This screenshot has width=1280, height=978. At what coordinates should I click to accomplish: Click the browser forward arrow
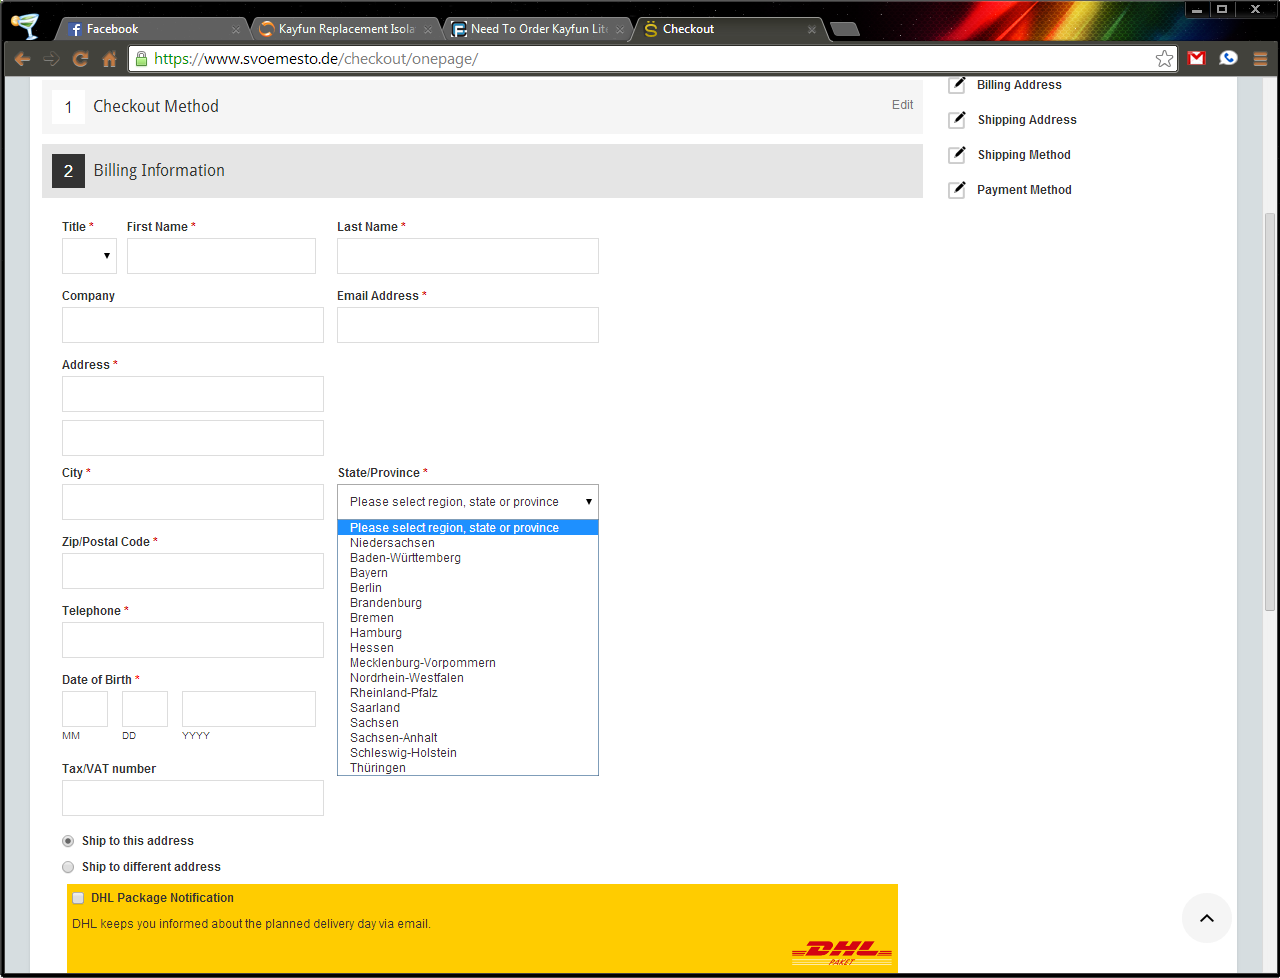pos(52,59)
